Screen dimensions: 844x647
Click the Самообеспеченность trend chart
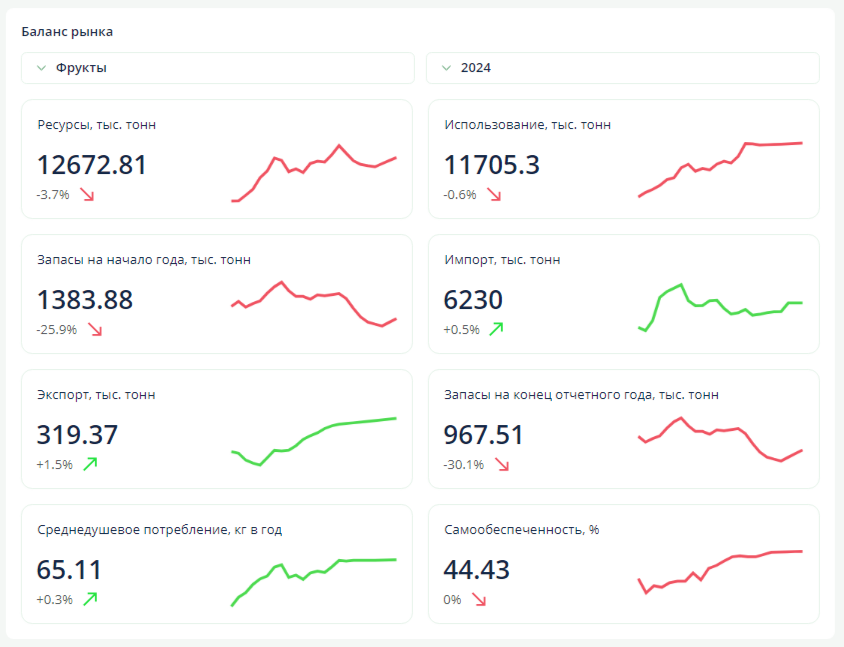coord(720,570)
